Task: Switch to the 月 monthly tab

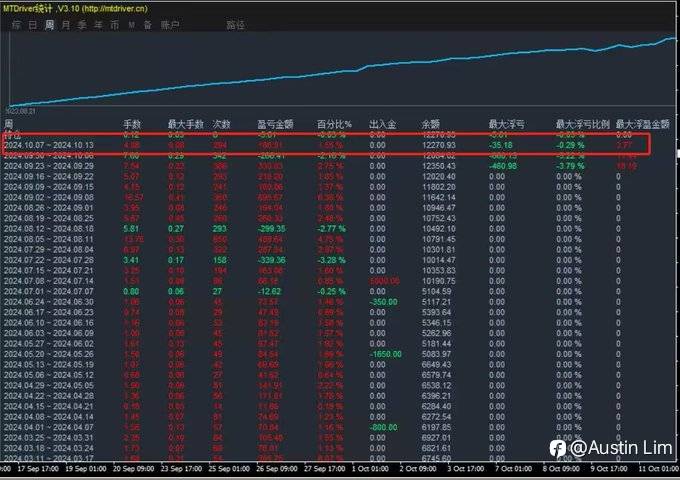Action: [x=65, y=25]
